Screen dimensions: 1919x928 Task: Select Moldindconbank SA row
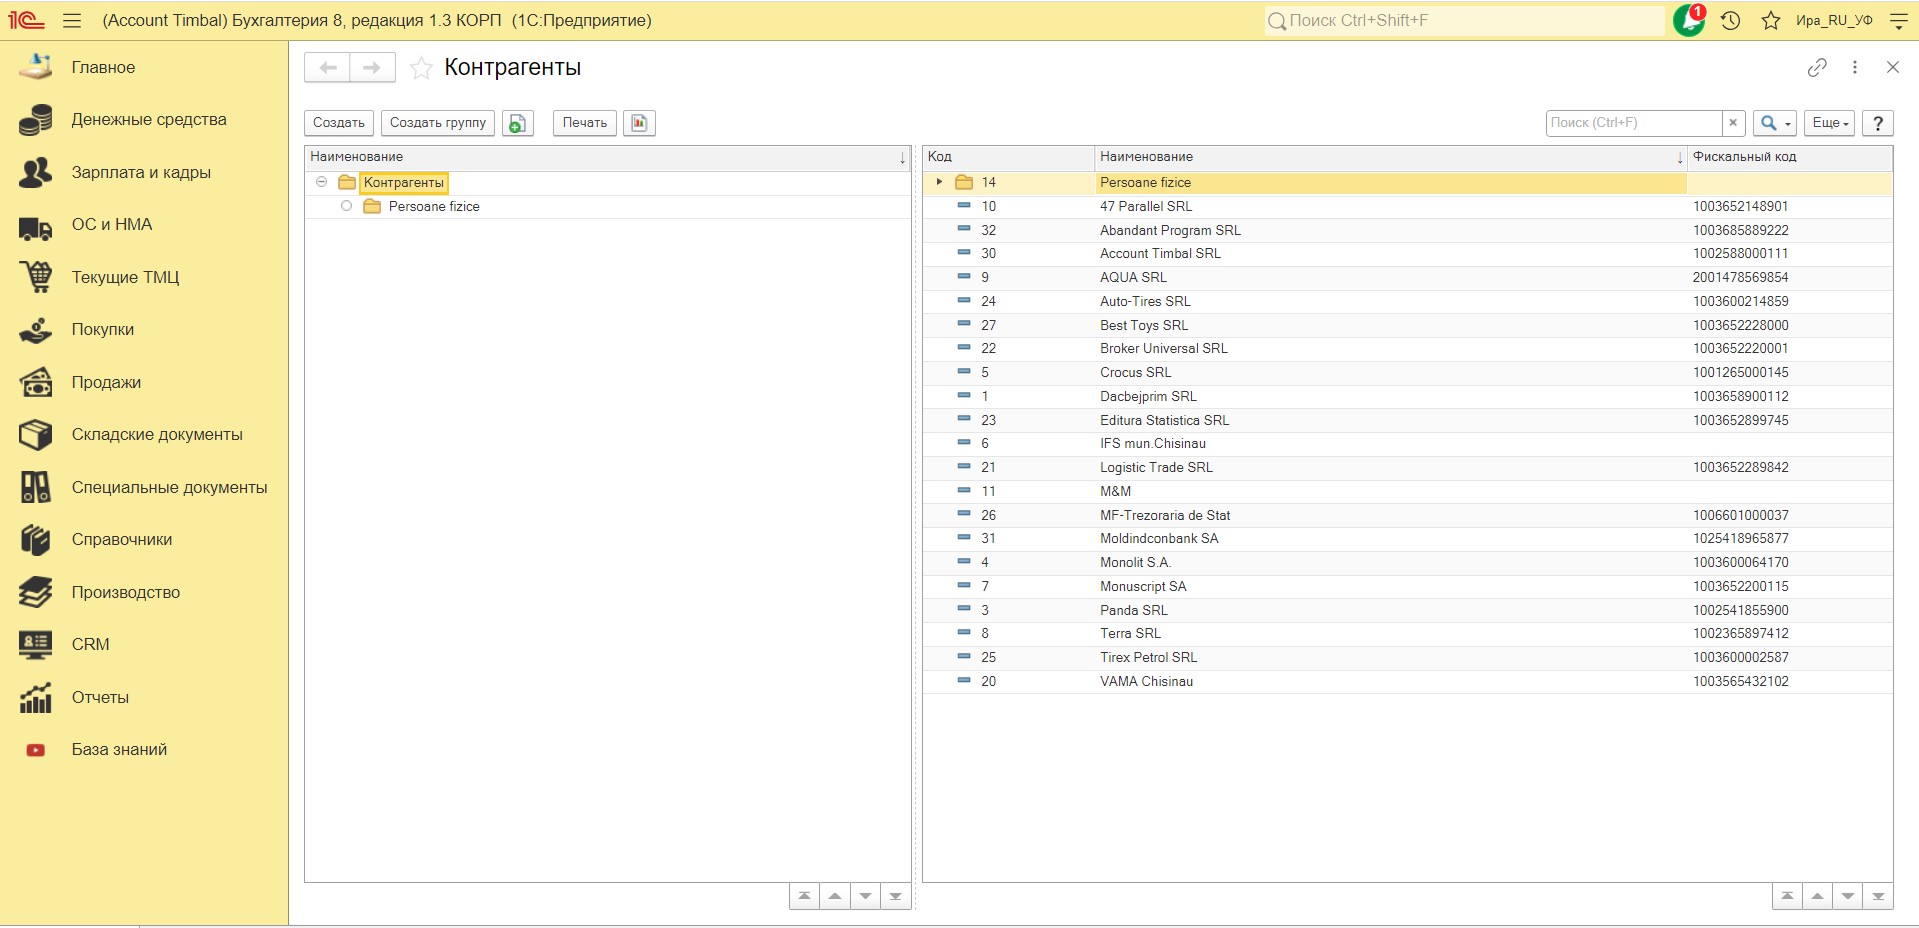pyautogui.click(x=1407, y=539)
